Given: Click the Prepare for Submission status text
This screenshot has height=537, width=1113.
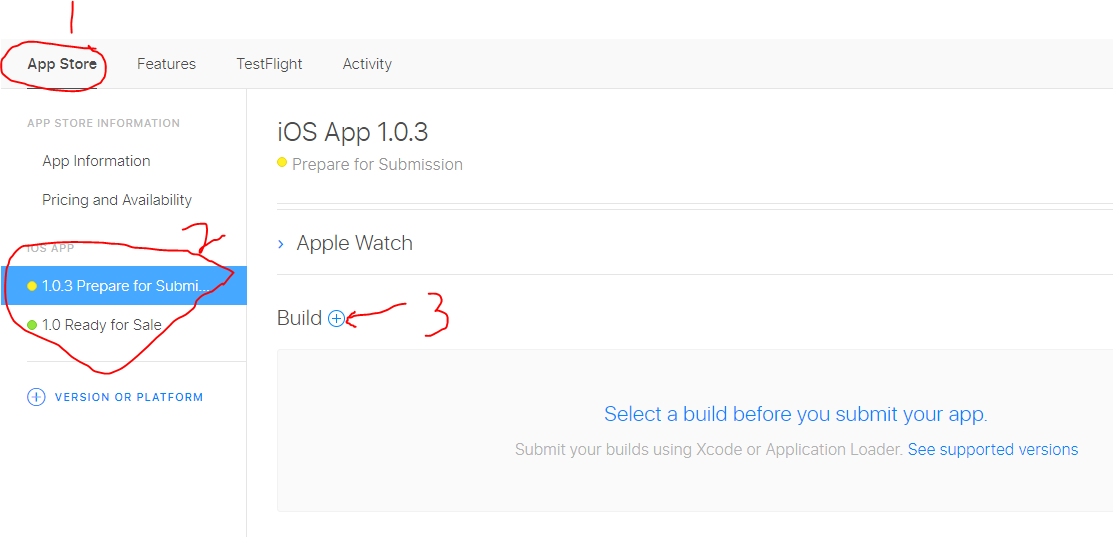Looking at the screenshot, I should (377, 164).
